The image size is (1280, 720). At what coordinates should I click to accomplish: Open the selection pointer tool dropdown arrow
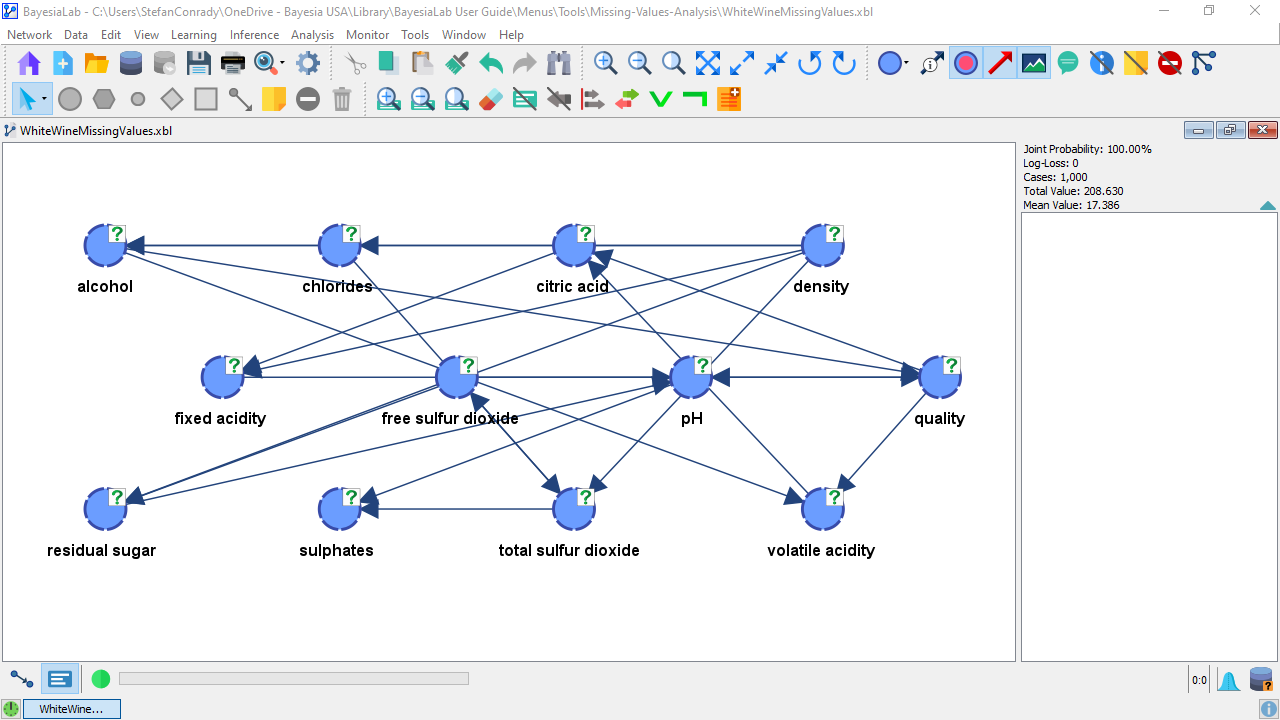pos(45,99)
